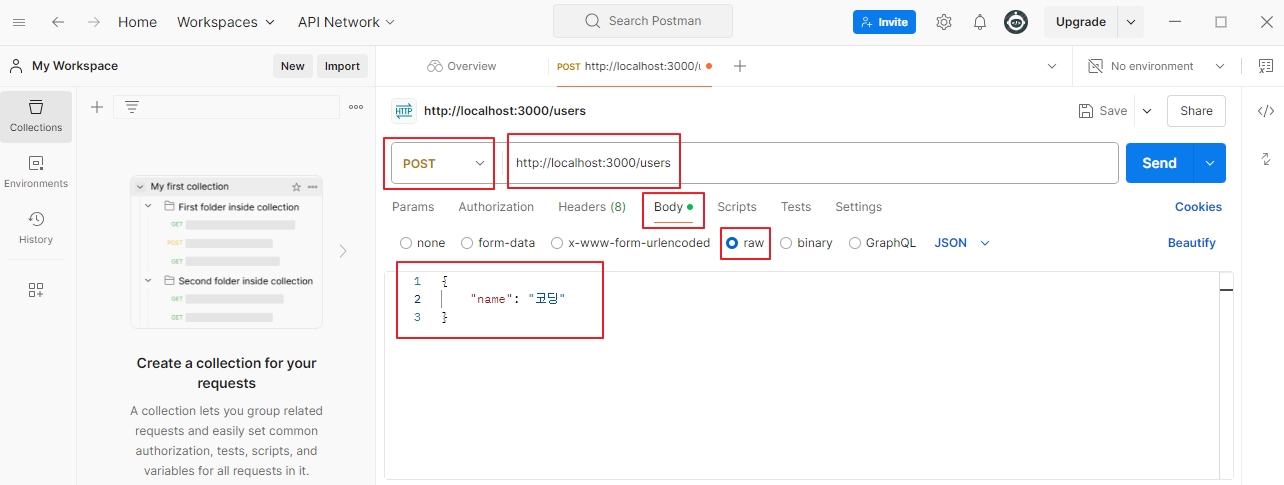The image size is (1284, 485).
Task: Select x-www-form-urlencoded radio button
Action: [557, 243]
